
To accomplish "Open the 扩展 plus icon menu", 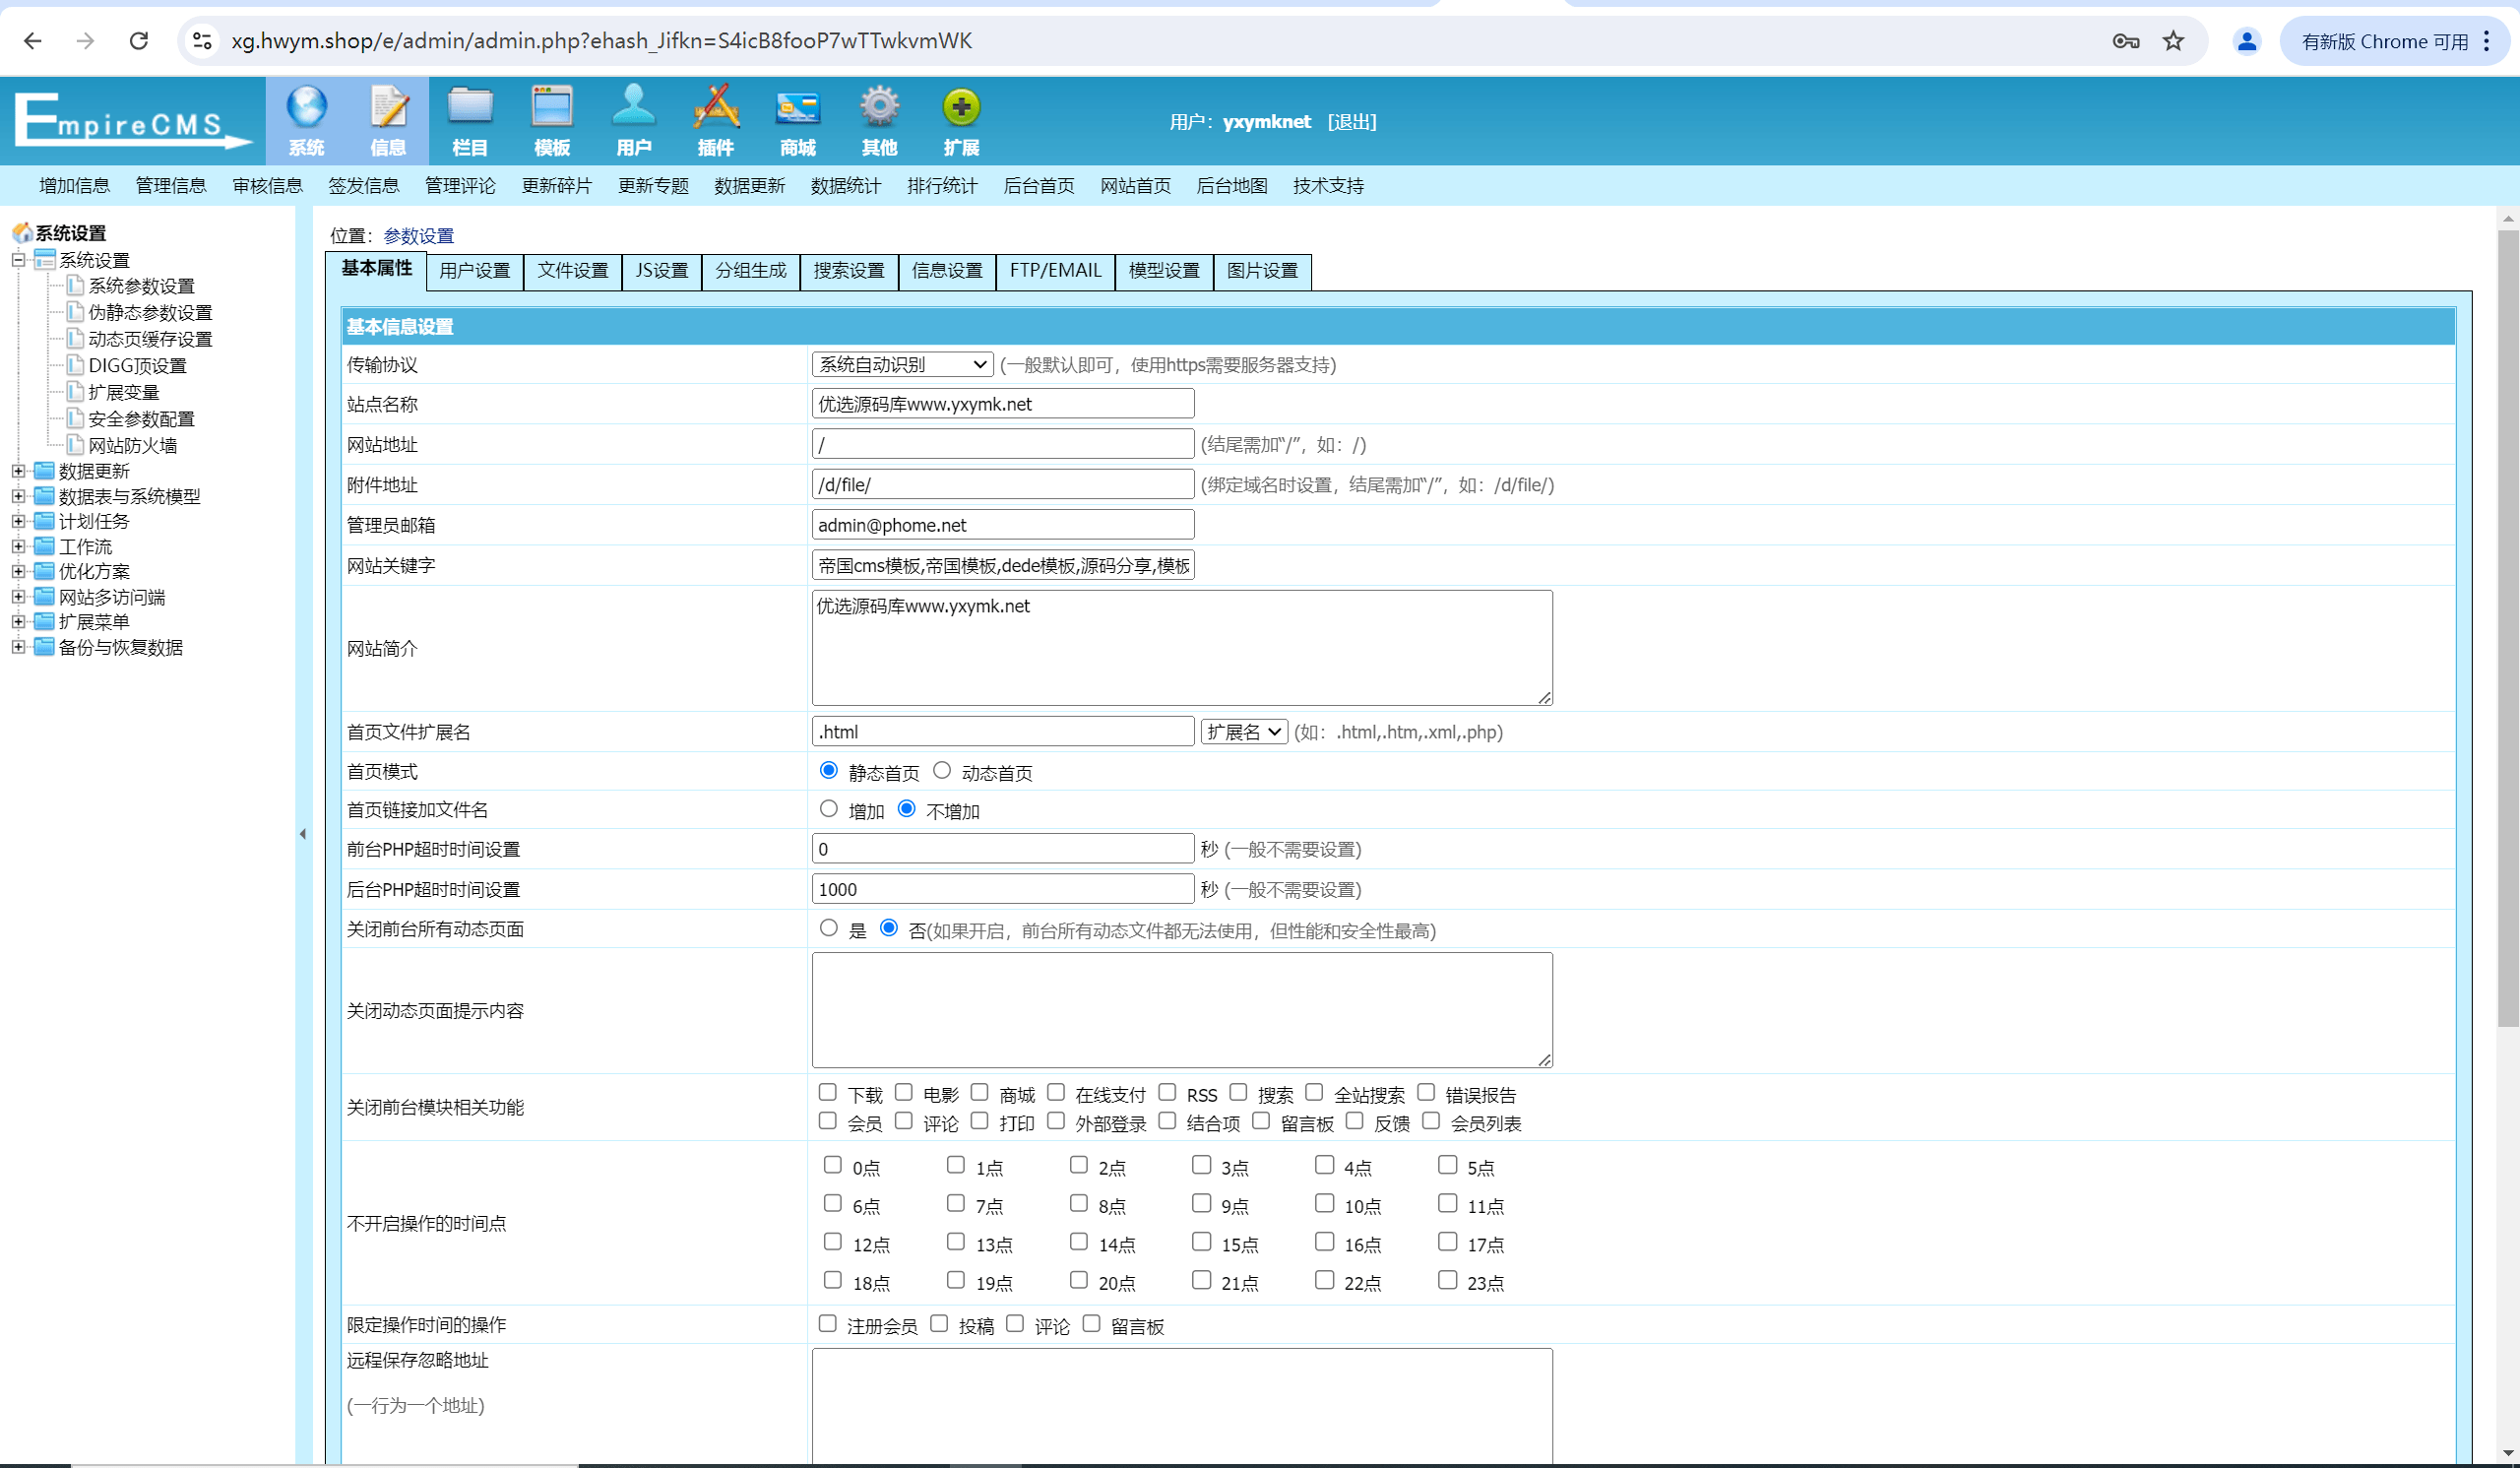I will pos(962,121).
